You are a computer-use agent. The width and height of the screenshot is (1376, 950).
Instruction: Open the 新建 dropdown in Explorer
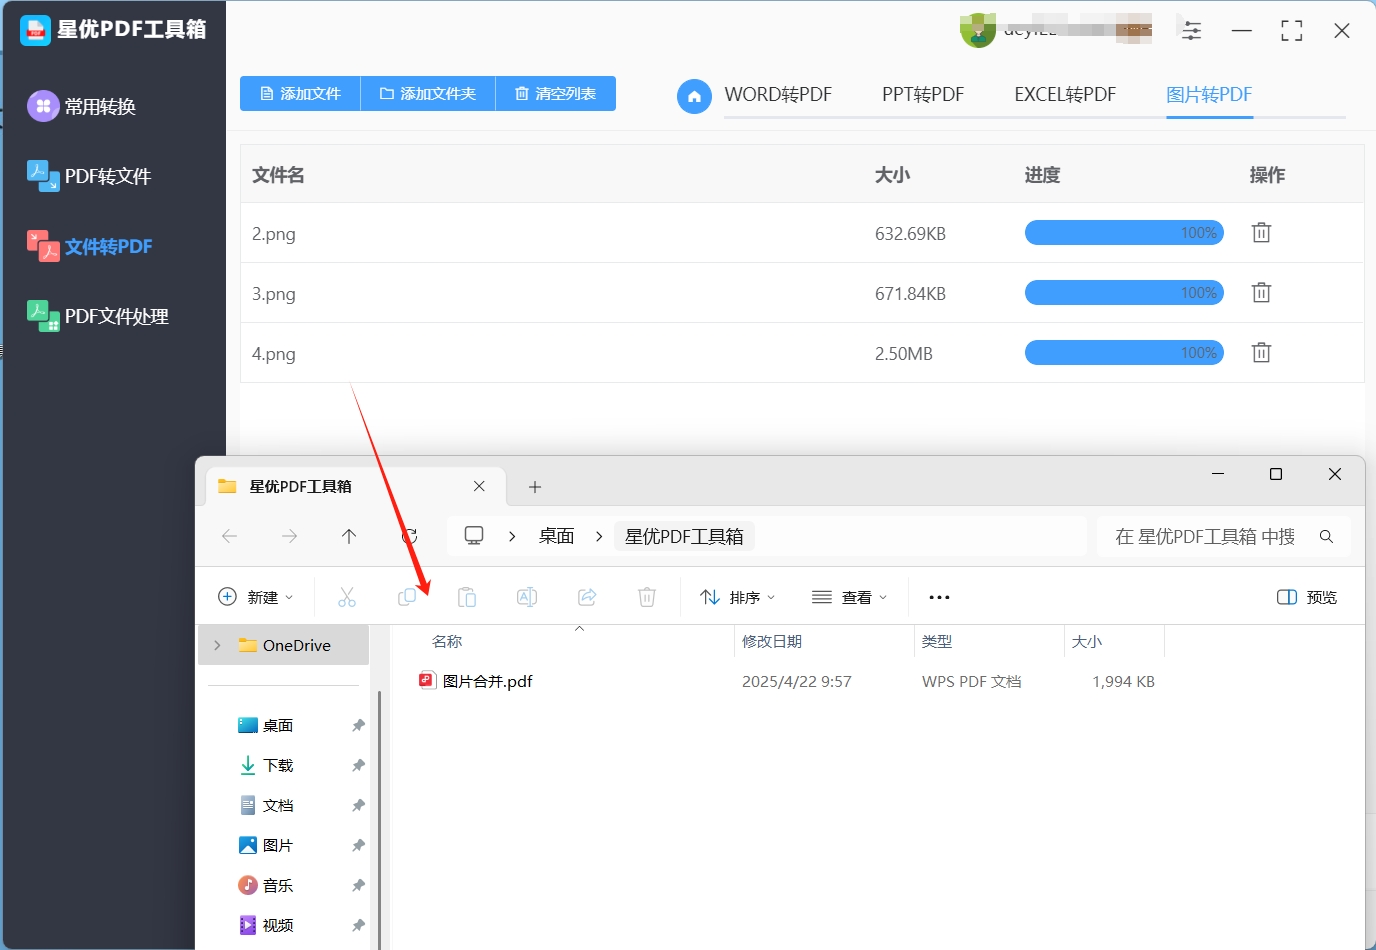[256, 597]
